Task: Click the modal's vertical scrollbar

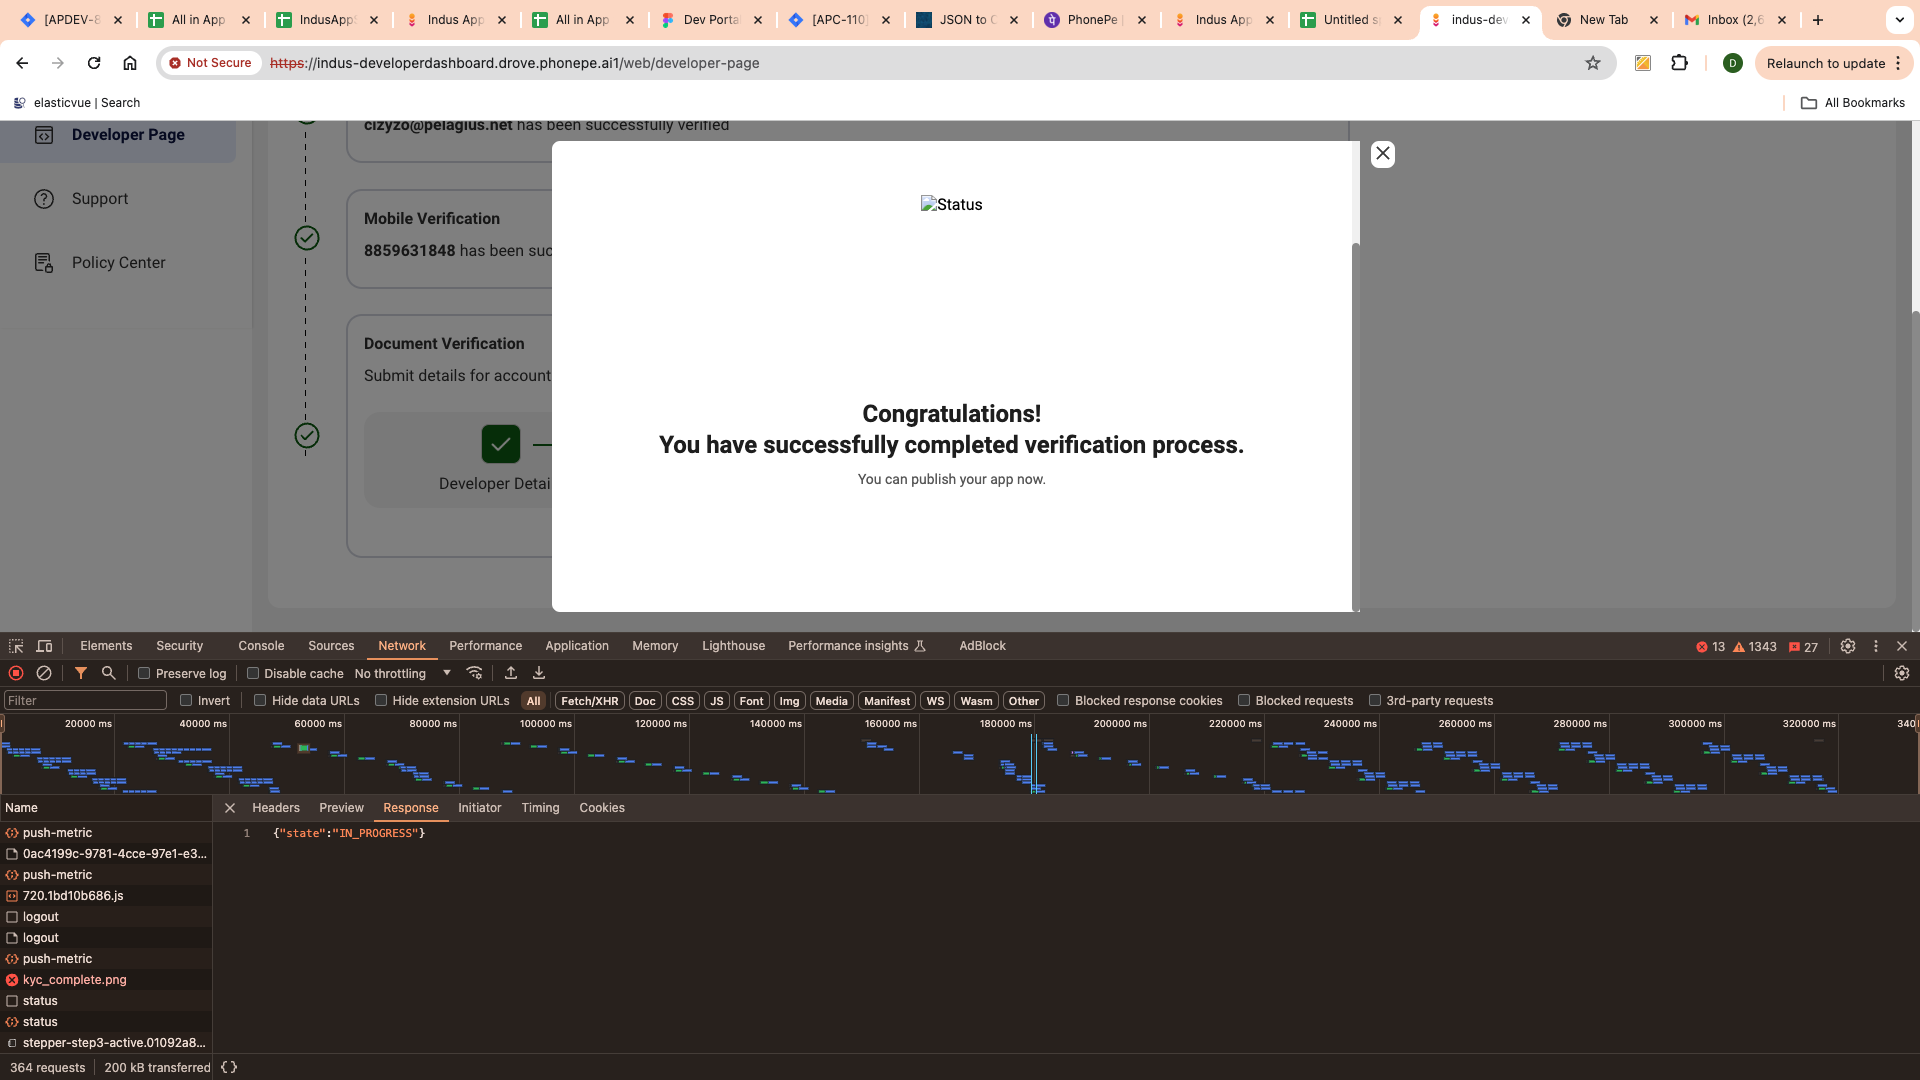Action: 1356,425
